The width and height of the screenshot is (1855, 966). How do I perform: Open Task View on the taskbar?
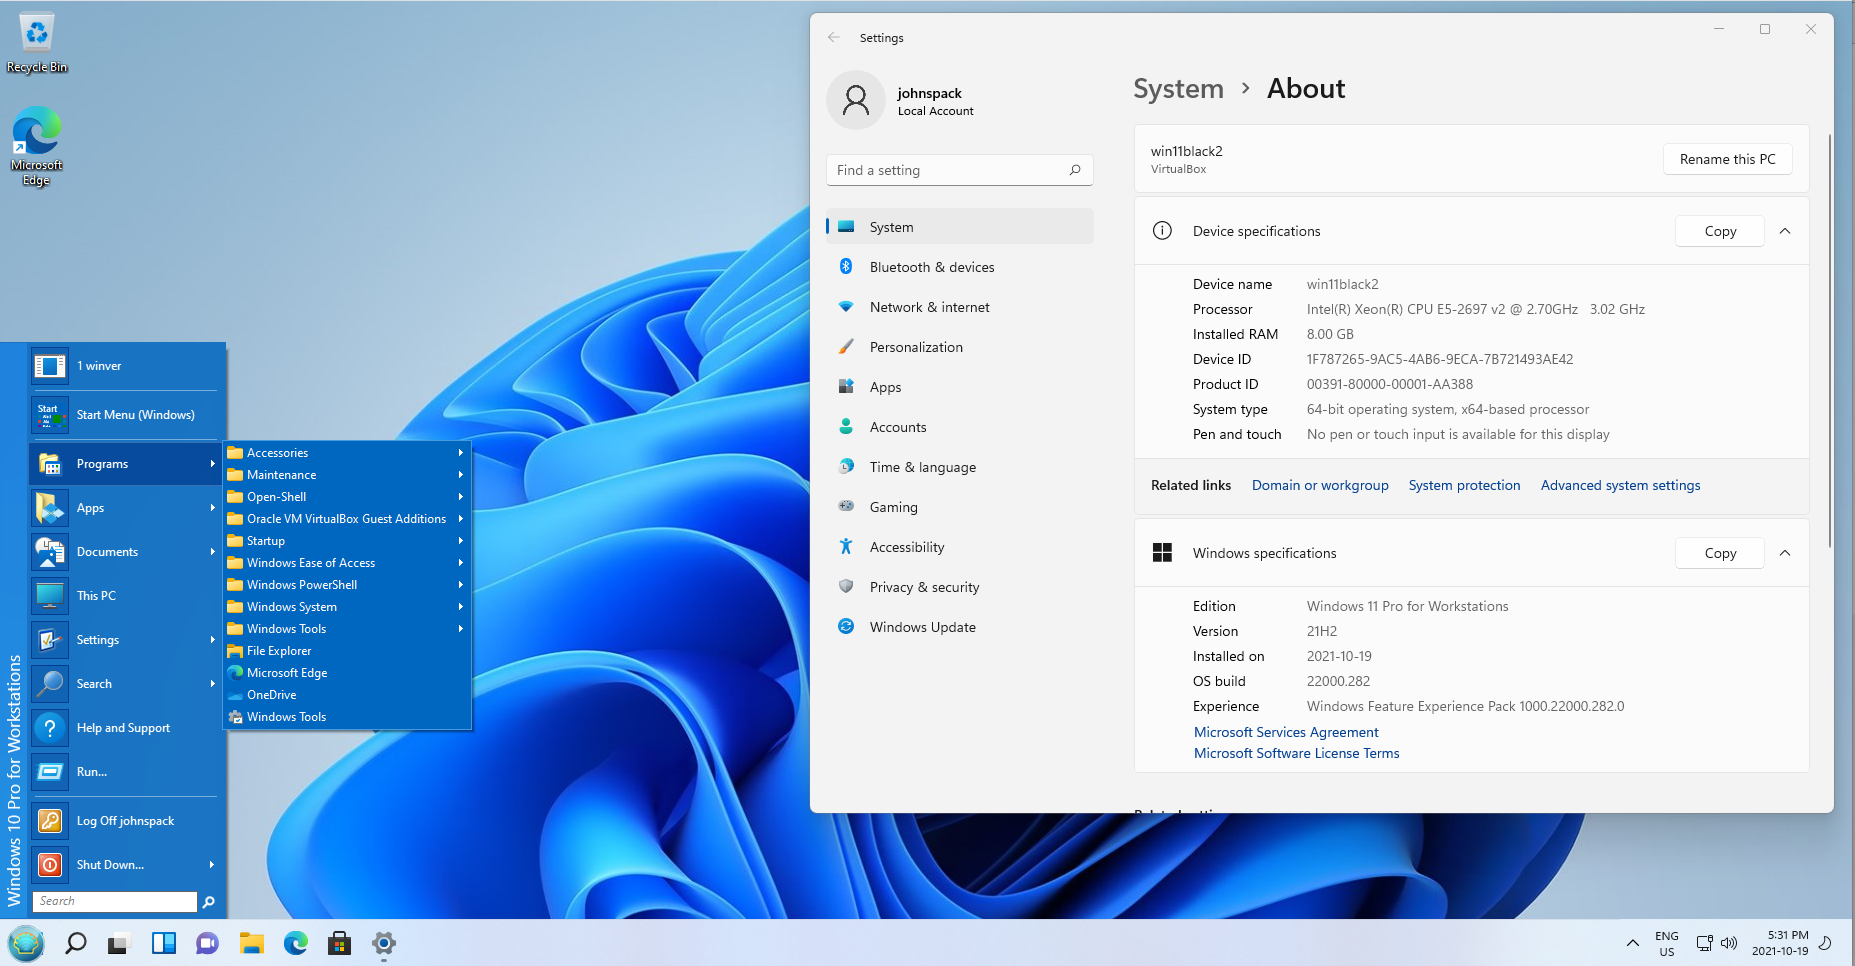coord(119,943)
